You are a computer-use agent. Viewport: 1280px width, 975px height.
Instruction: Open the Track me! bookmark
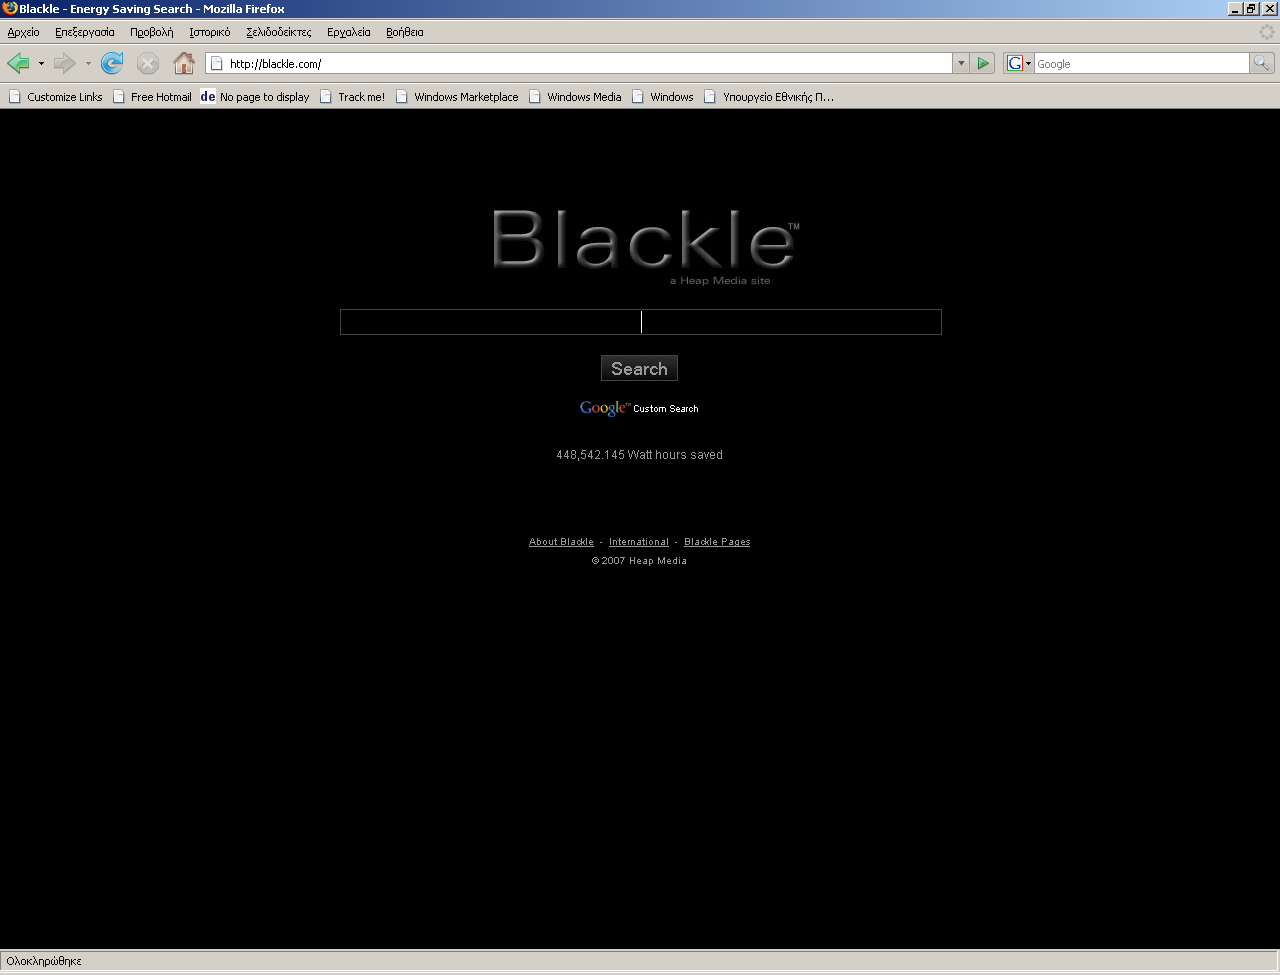pos(352,97)
